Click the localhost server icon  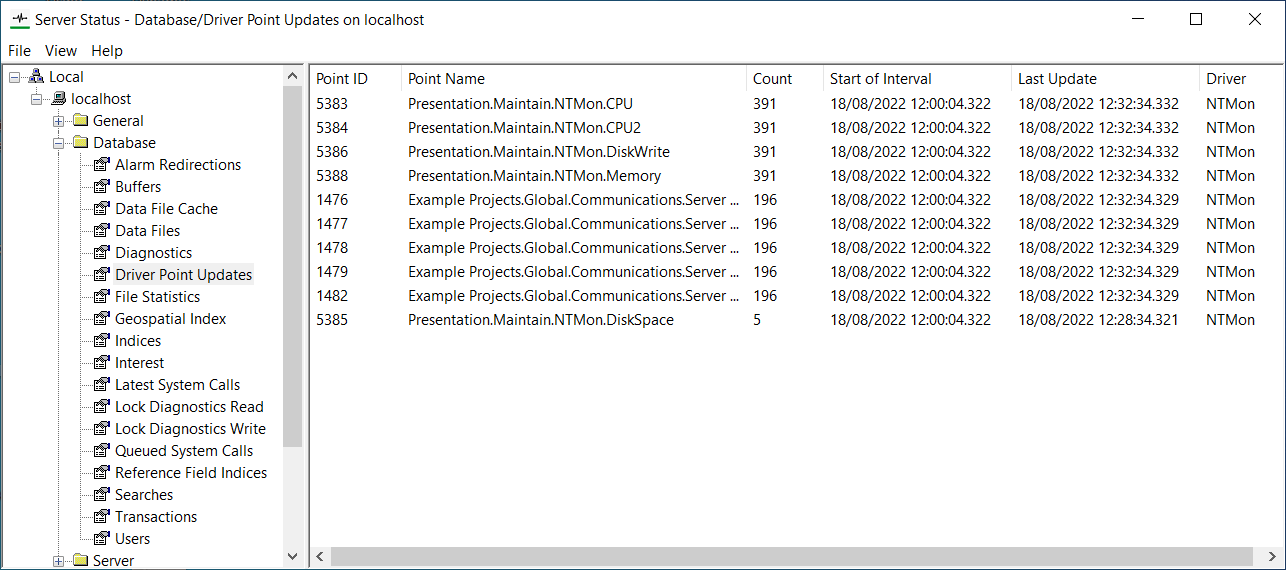tap(59, 99)
